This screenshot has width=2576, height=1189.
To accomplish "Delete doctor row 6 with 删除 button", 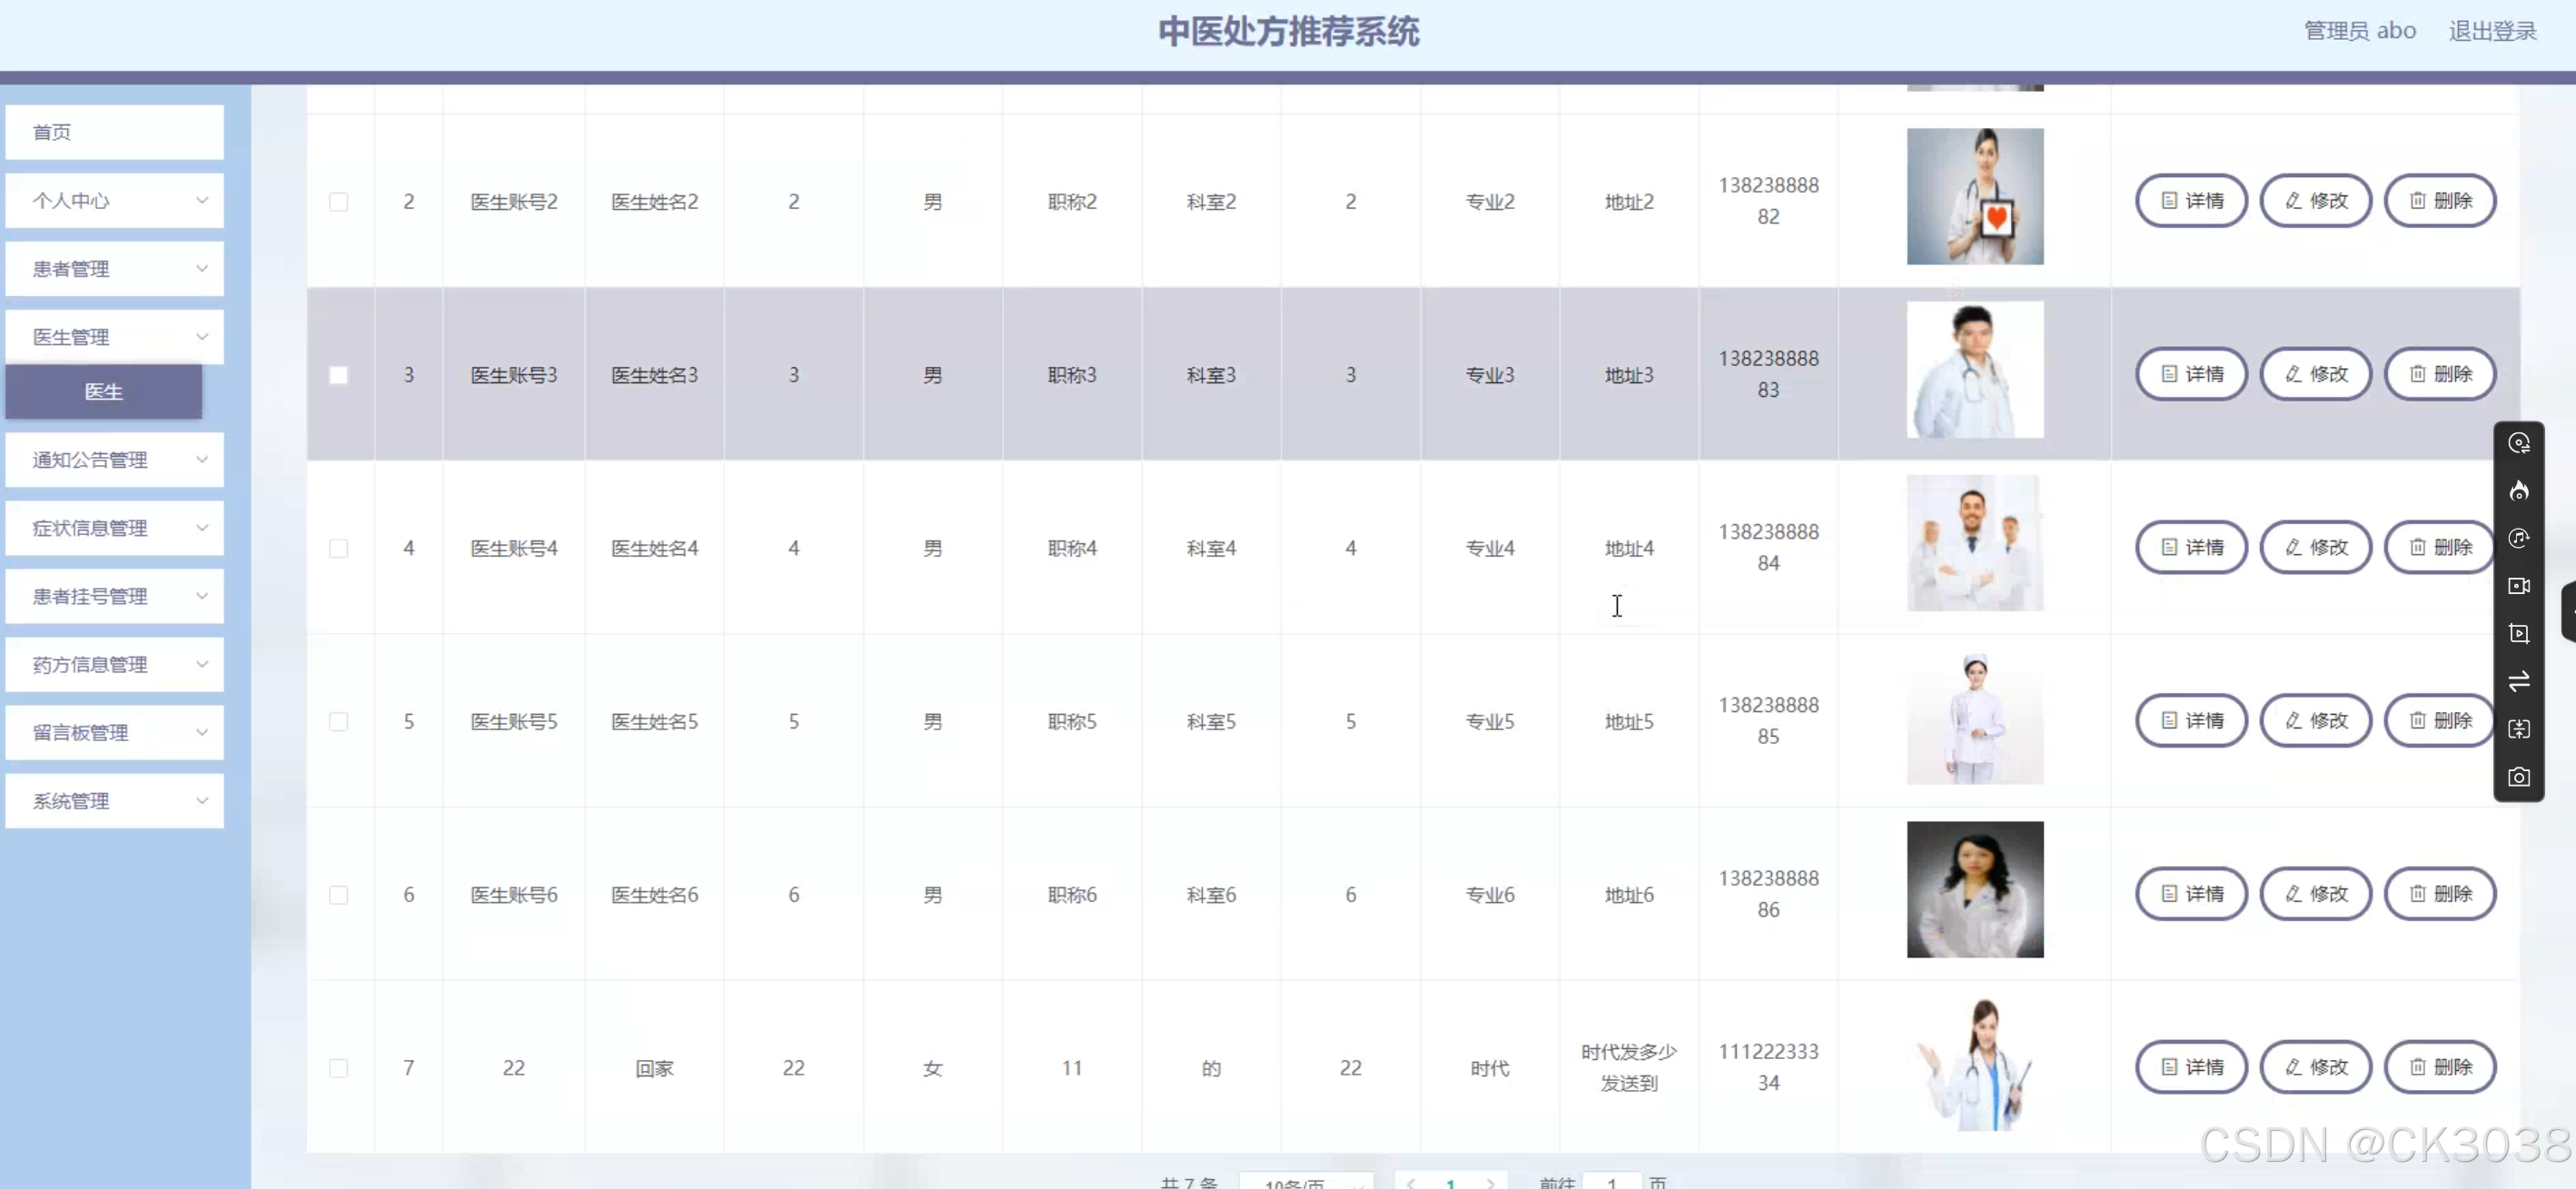I will click(2439, 894).
